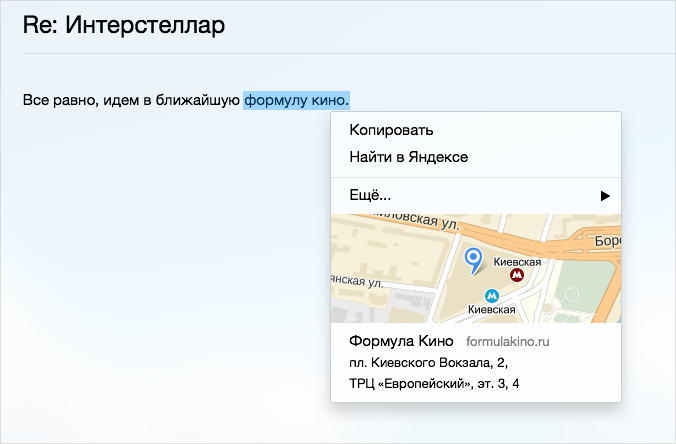Open the formulakino.ru link

tap(507, 342)
